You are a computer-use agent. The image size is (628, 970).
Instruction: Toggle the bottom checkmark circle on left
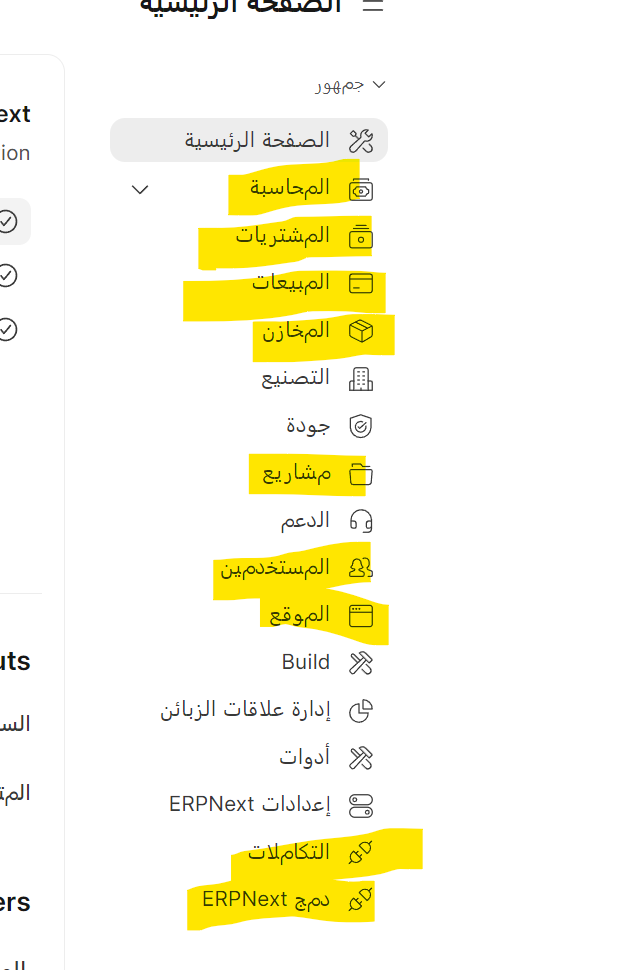7,329
